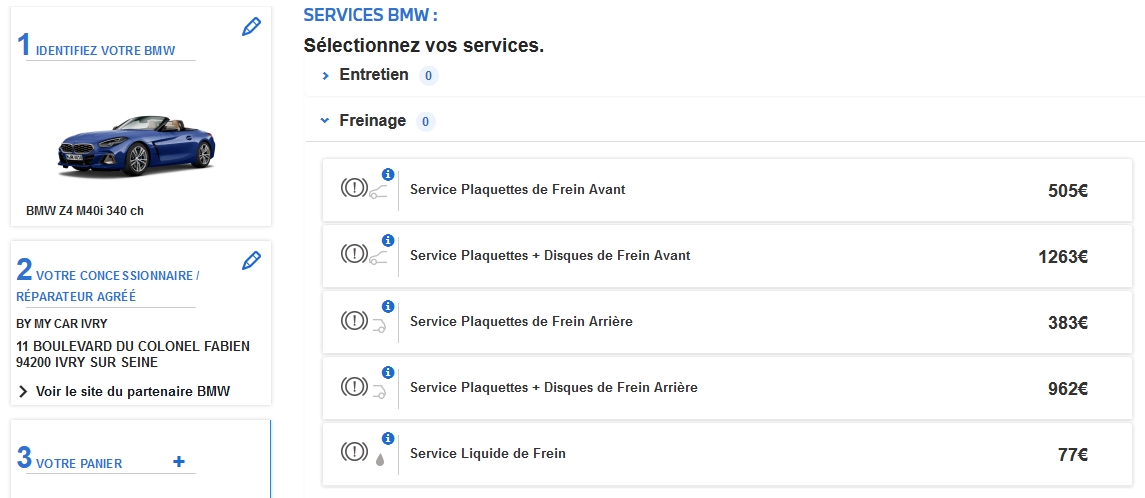Image resolution: width=1145 pixels, height=498 pixels.
Task: Select Service Plaquettes + Disques de Frein Avant
Action: [550, 256]
